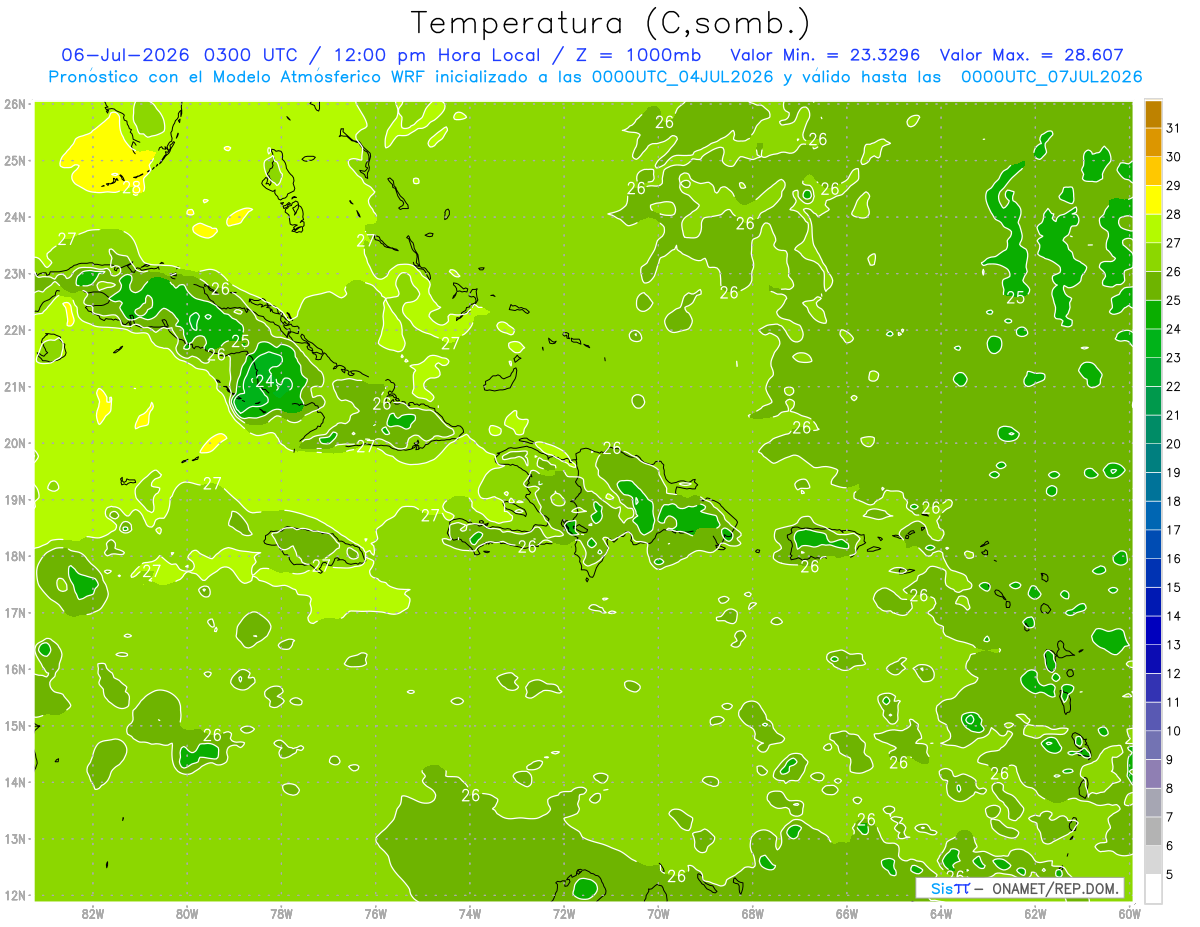The height and width of the screenshot is (927, 1200).
Task: Click the legend value 20
Action: point(1174,443)
